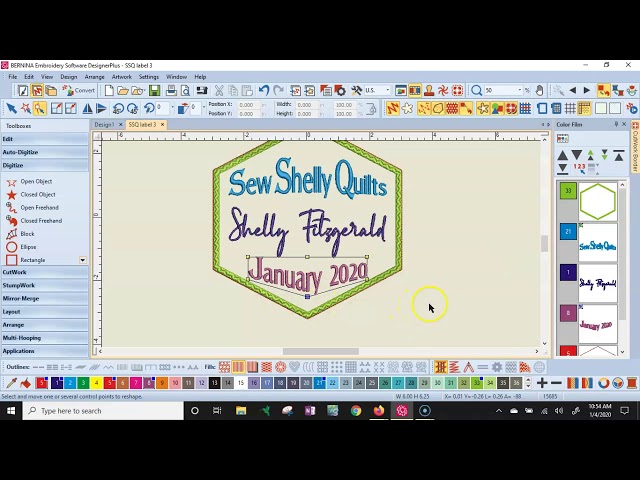Screen dimensions: 640x480
Task: Toggle Show Outlines flower icon
Action: tap(407, 109)
